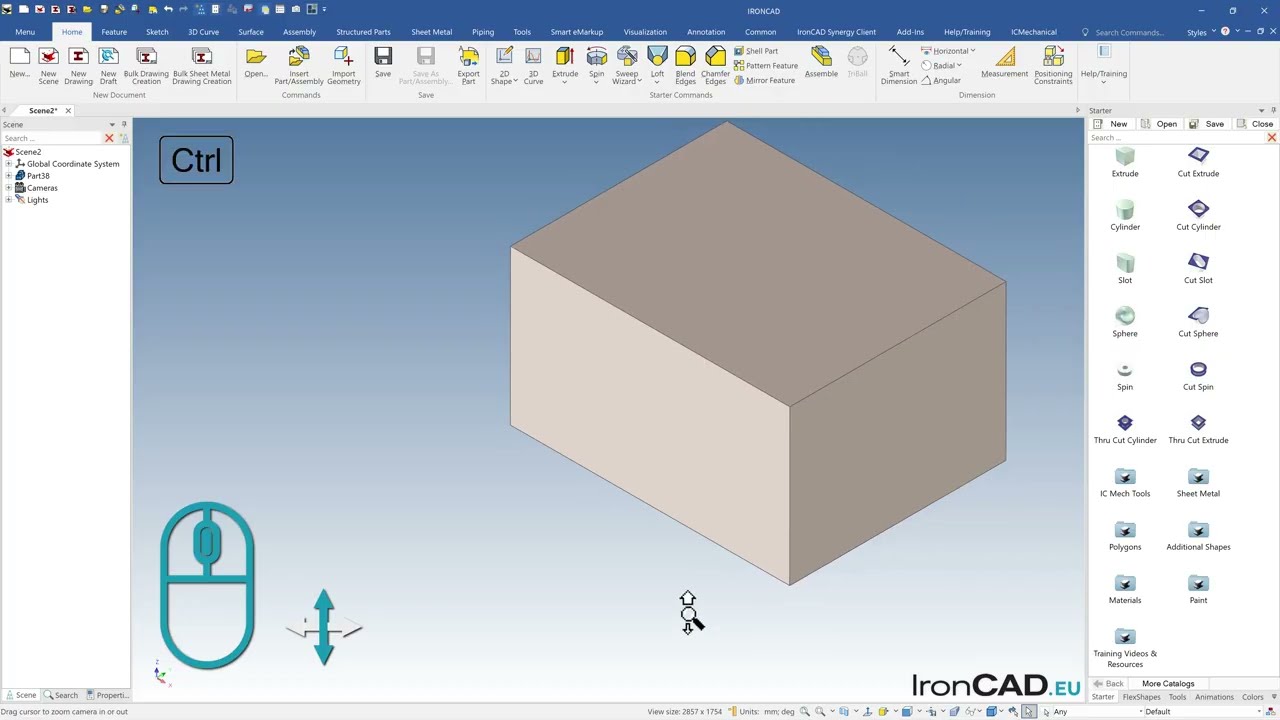1280x720 pixels.
Task: Open the Sweep Wizard tool
Action: point(627,64)
